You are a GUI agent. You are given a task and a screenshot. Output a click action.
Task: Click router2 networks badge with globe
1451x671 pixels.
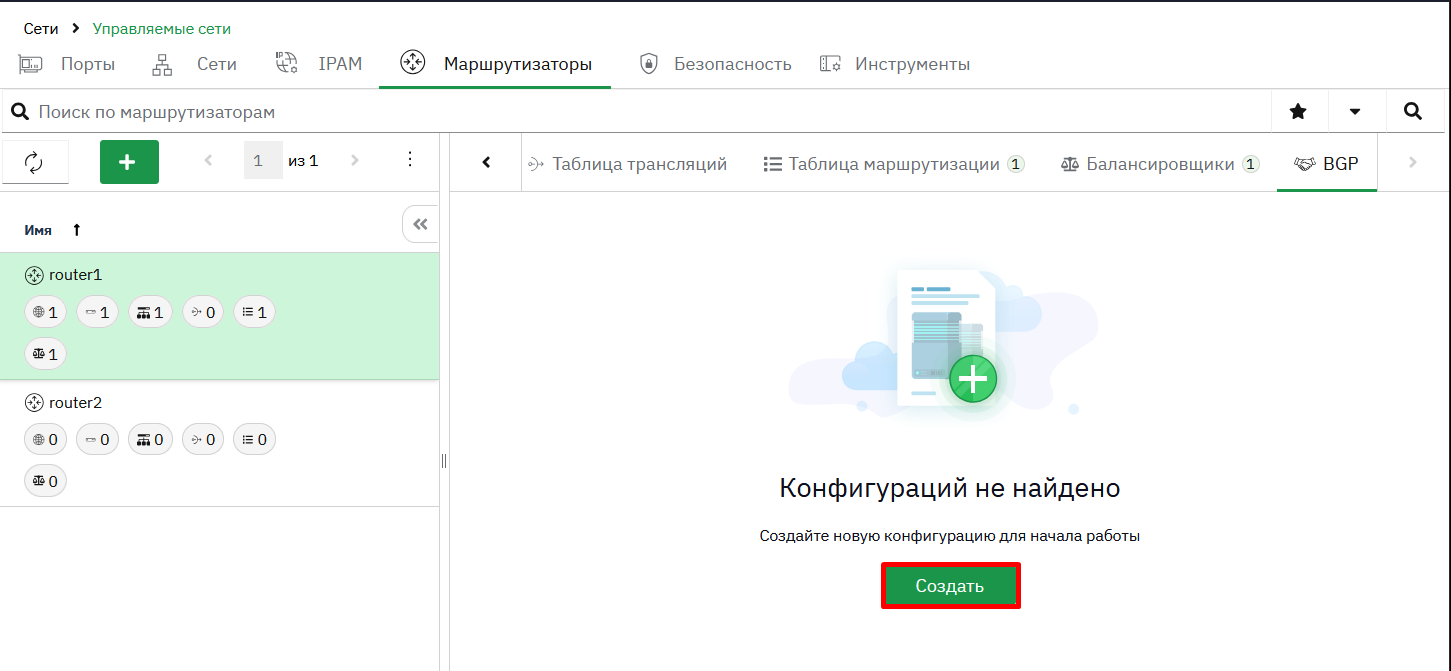tap(45, 439)
